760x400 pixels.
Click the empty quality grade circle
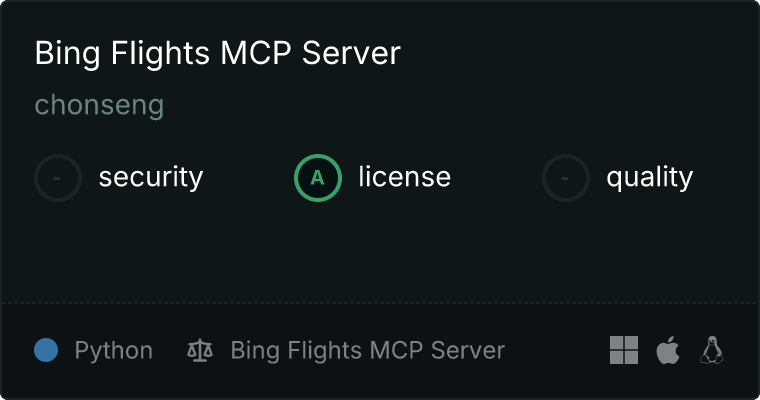566,178
